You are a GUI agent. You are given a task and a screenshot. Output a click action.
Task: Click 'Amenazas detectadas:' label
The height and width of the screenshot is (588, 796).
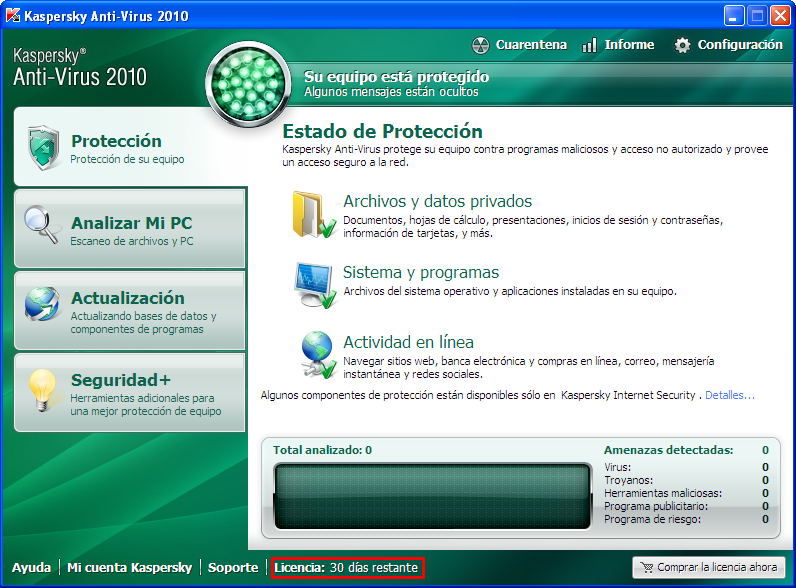pos(668,450)
